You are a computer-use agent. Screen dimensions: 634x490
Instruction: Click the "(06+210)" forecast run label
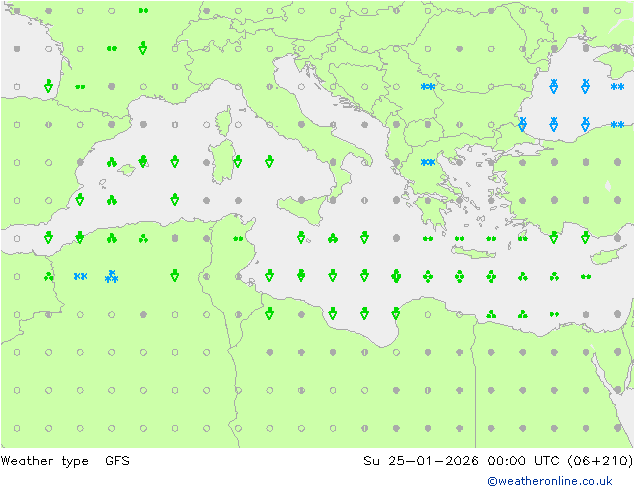pos(600,460)
